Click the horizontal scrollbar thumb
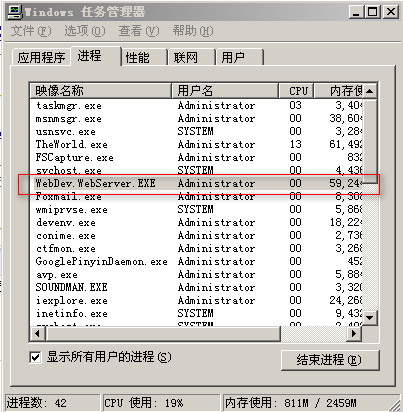The width and height of the screenshot is (403, 412). point(162,333)
